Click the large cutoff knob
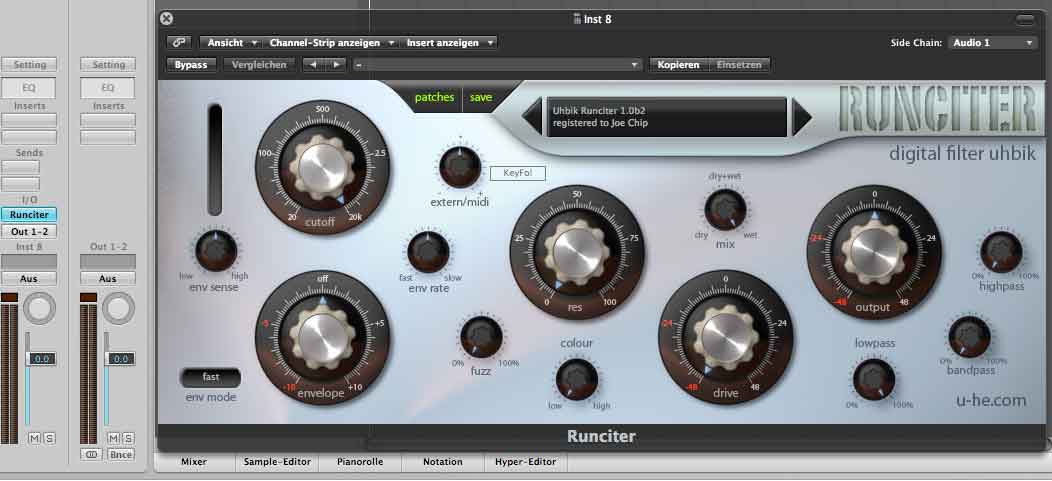This screenshot has width=1052, height=481. point(322,168)
